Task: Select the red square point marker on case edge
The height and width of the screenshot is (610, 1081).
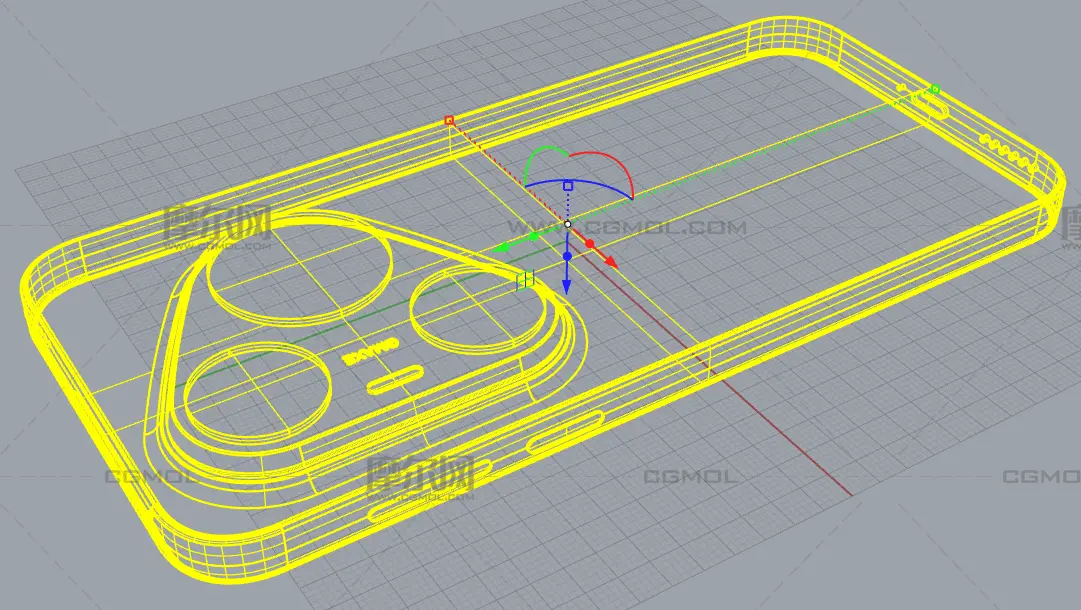Action: tap(449, 120)
